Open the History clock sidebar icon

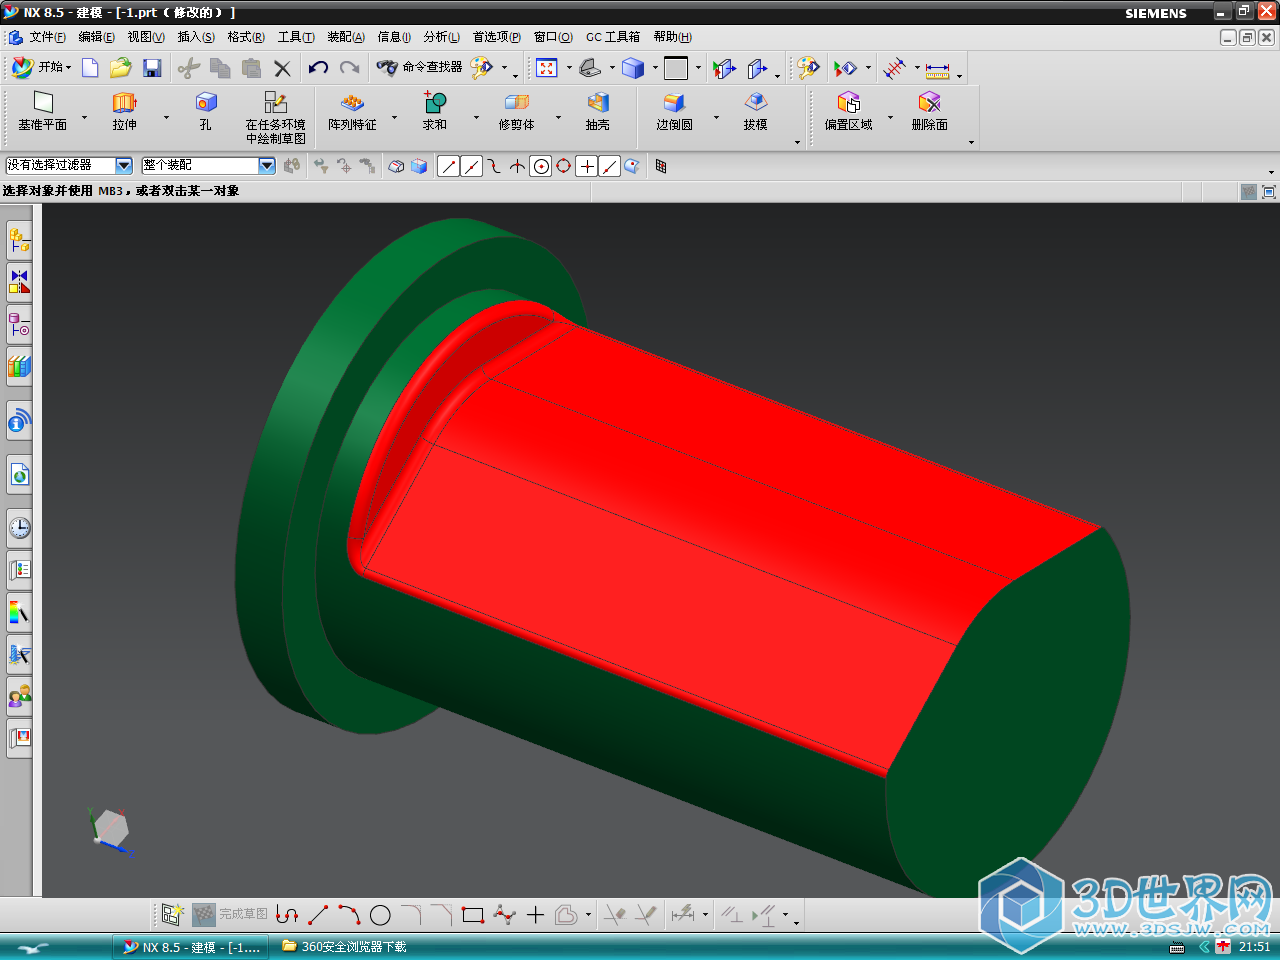coord(19,527)
